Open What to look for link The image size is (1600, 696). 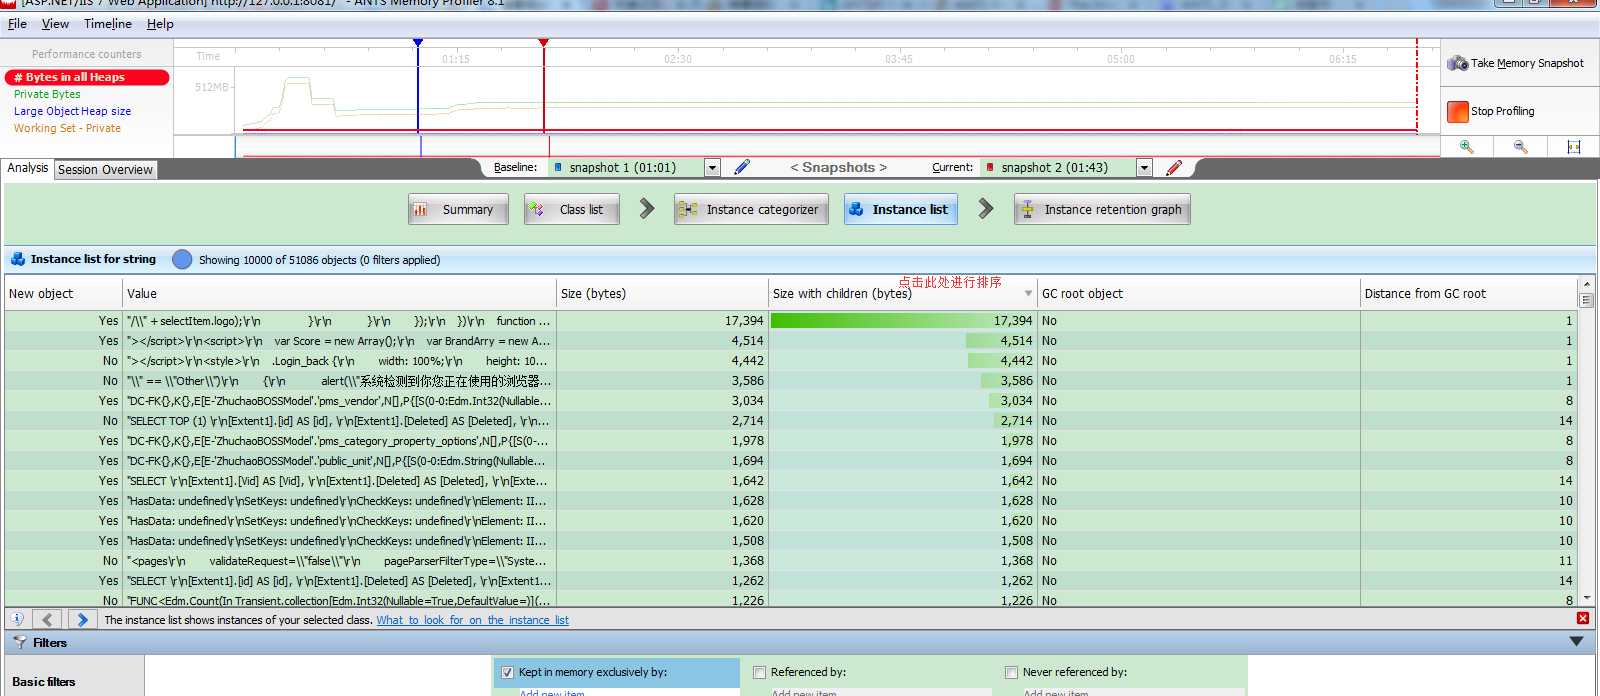pos(472,620)
